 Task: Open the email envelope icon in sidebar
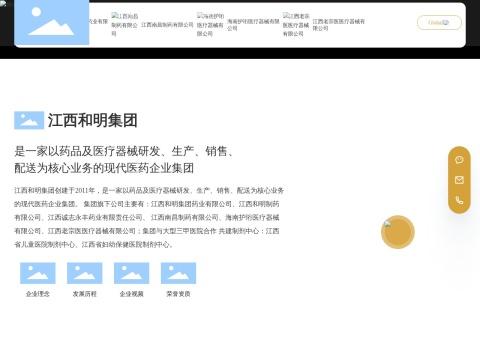[459, 180]
